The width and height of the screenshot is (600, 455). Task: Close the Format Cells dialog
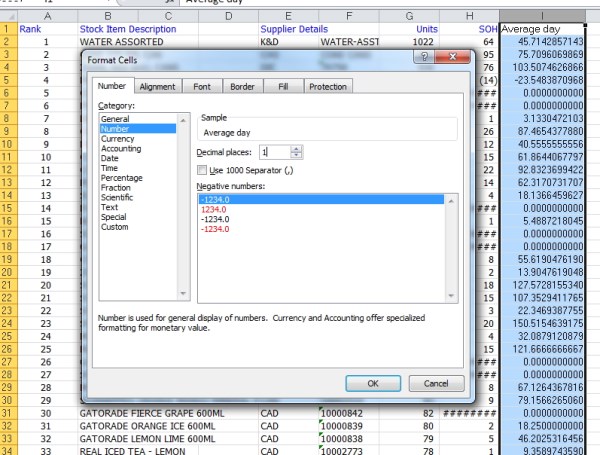pos(453,57)
